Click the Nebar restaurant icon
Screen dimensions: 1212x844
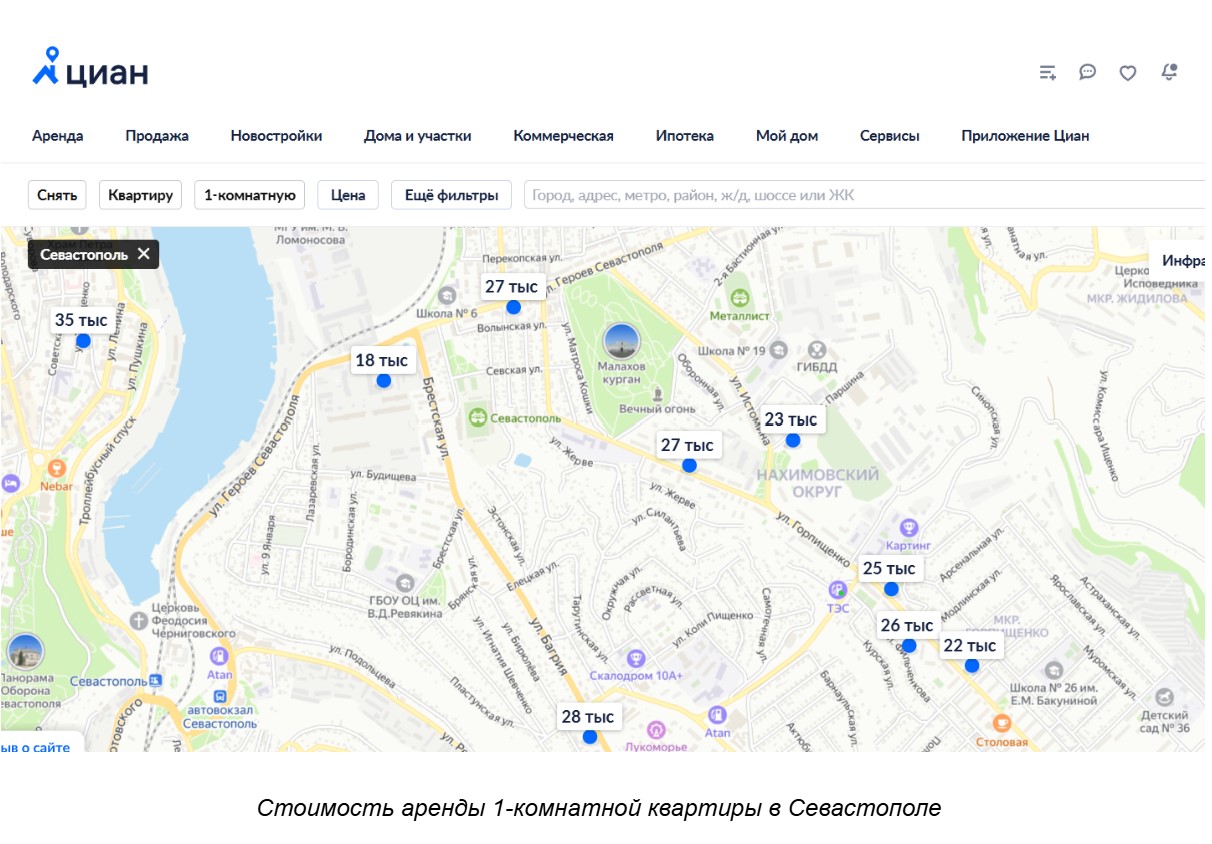[57, 466]
